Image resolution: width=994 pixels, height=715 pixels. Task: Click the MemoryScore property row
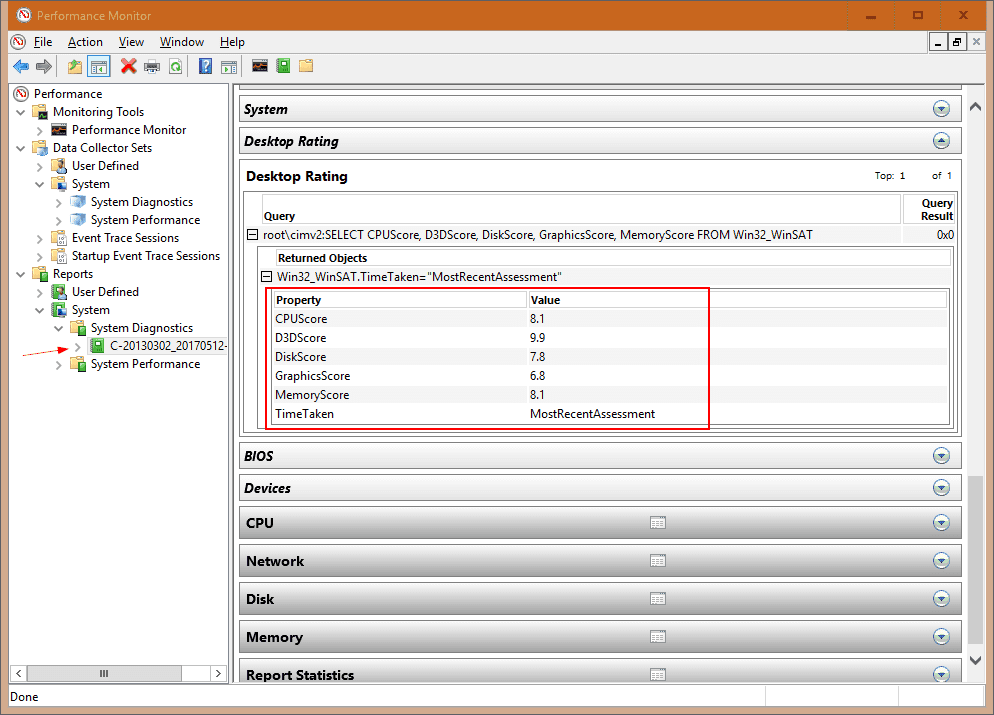611,395
